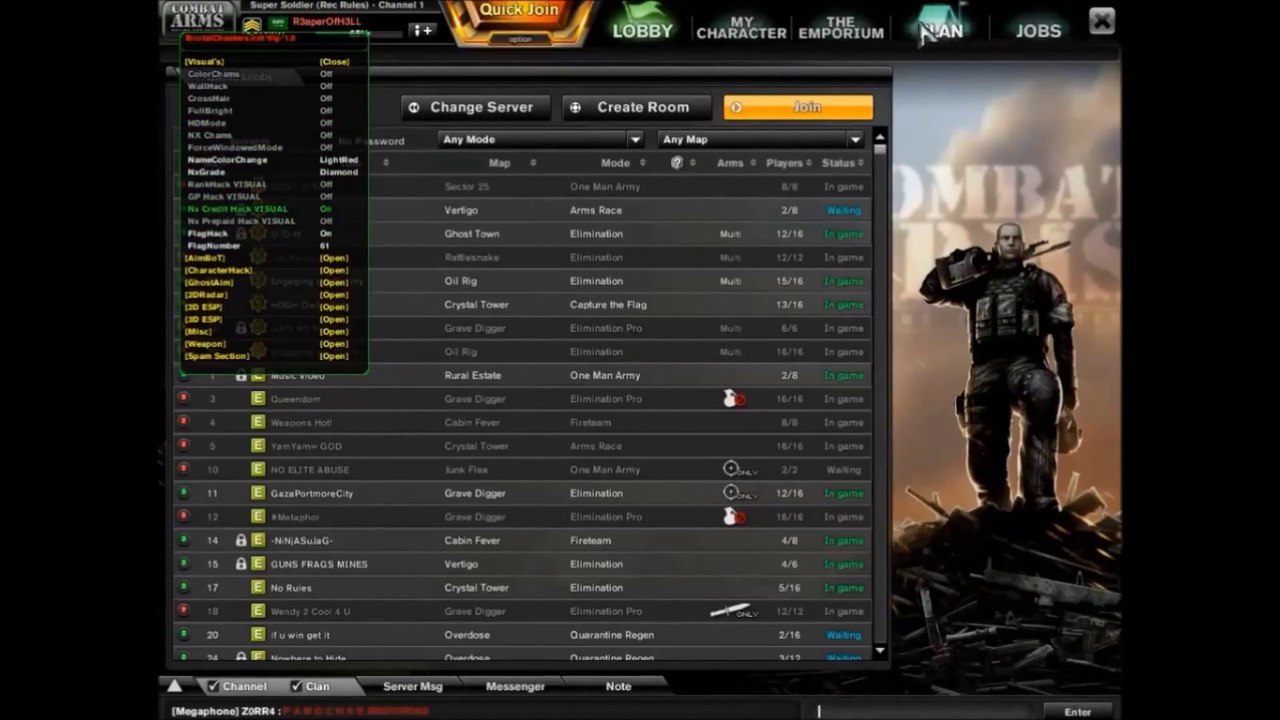The height and width of the screenshot is (720, 1280).
Task: Click the arms restriction icon on #Metaphor row
Action: pyautogui.click(x=734, y=517)
